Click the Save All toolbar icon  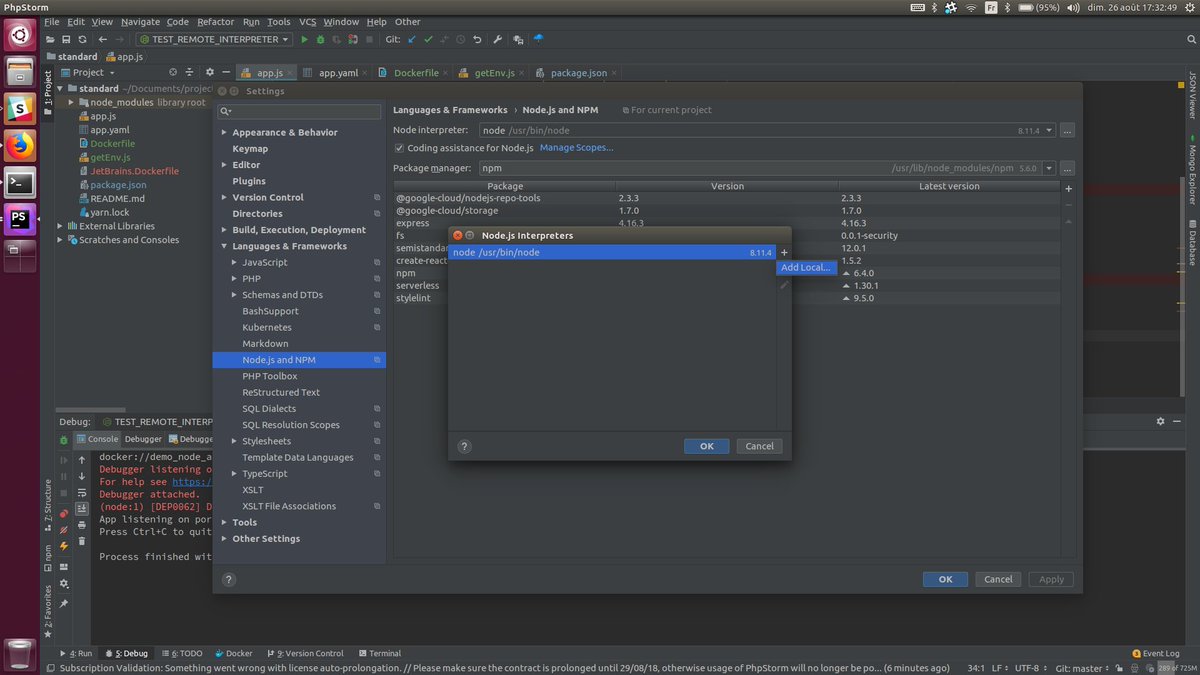tap(67, 39)
